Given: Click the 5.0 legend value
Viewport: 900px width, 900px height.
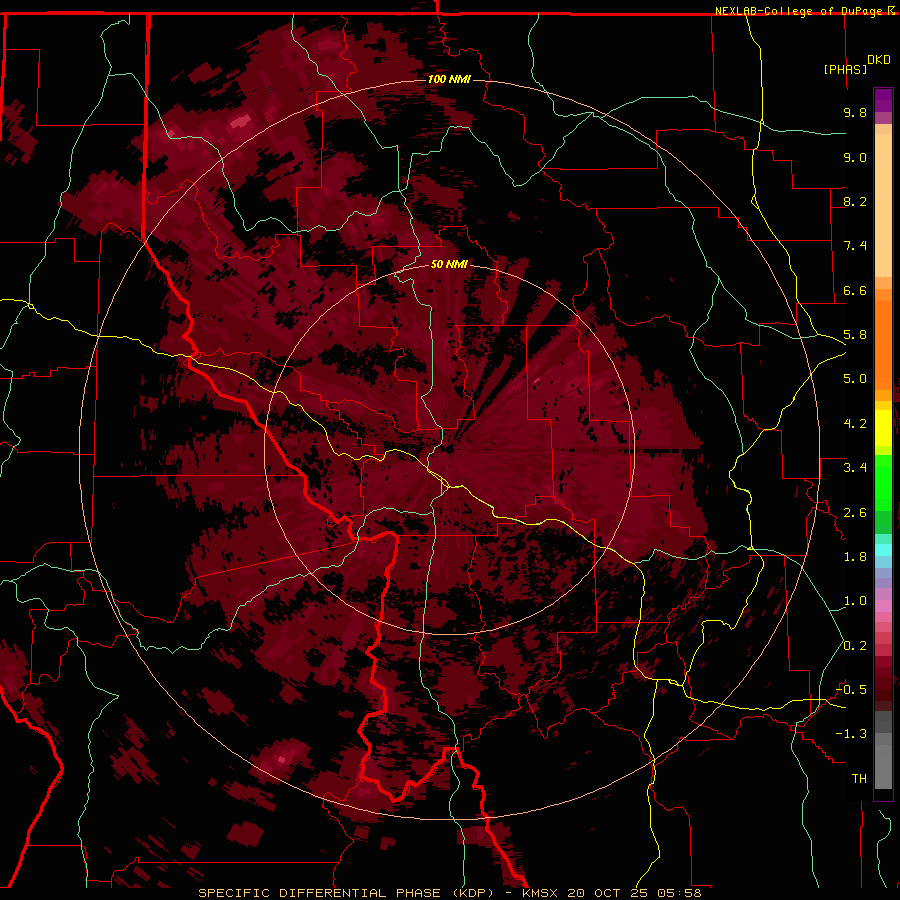Looking at the screenshot, I should [855, 379].
